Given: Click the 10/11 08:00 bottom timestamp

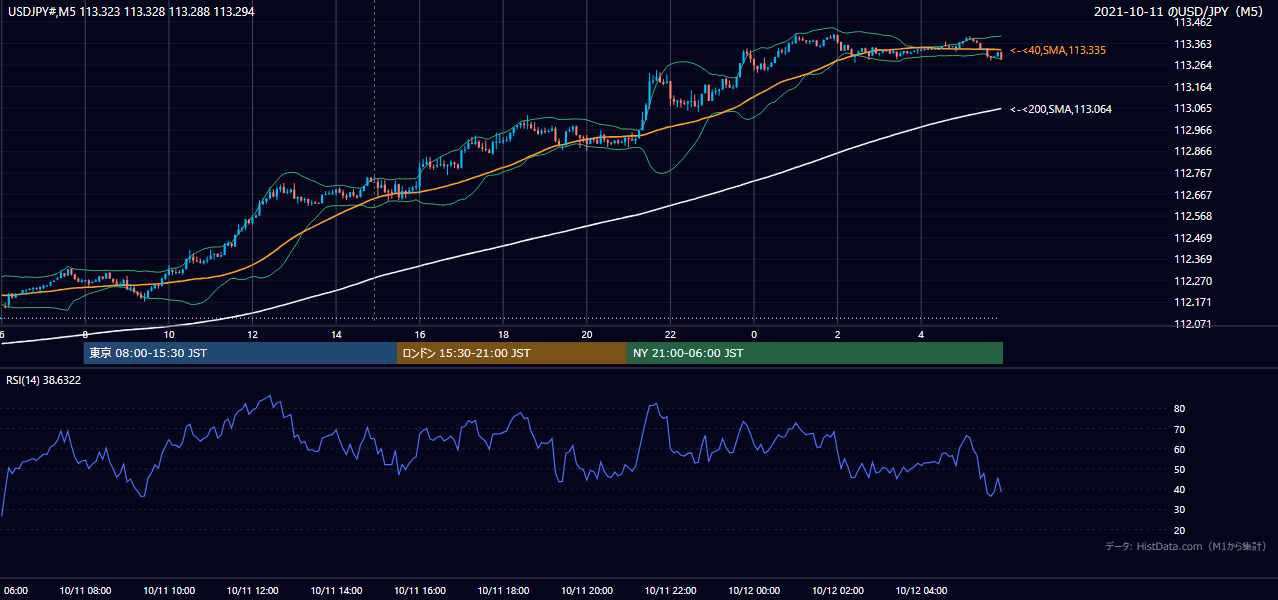Looking at the screenshot, I should click(x=85, y=591).
